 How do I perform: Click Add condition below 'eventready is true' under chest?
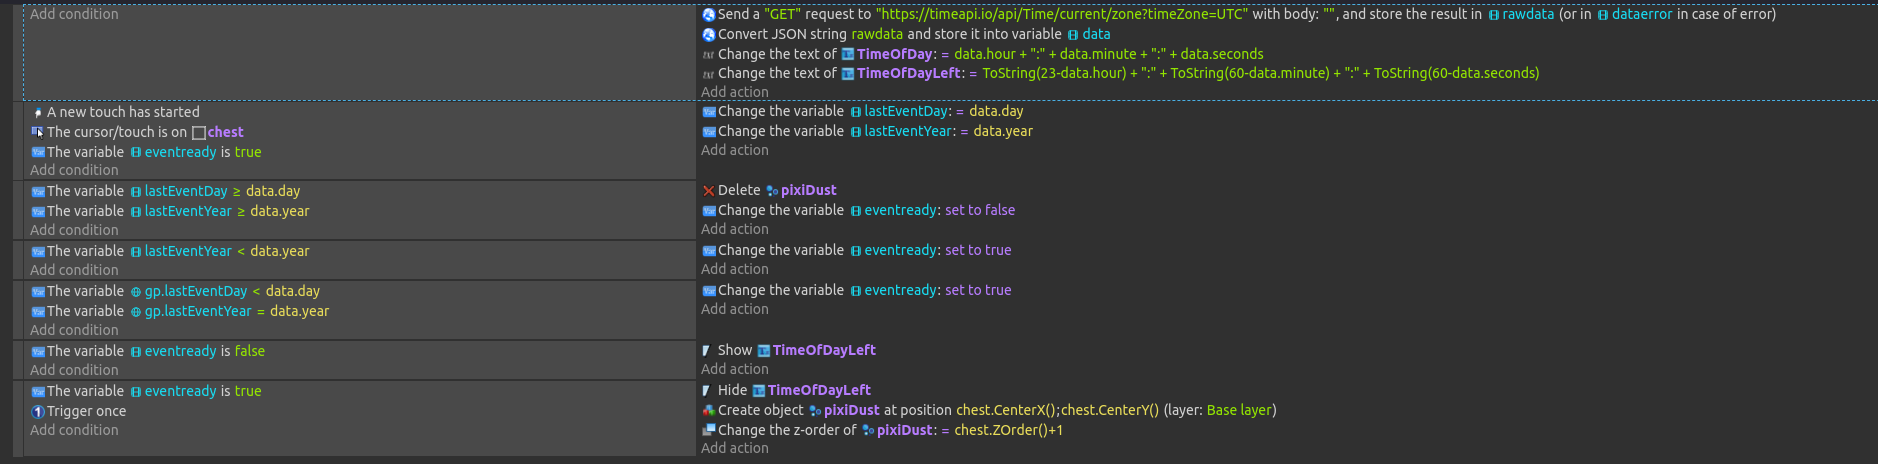tap(74, 170)
